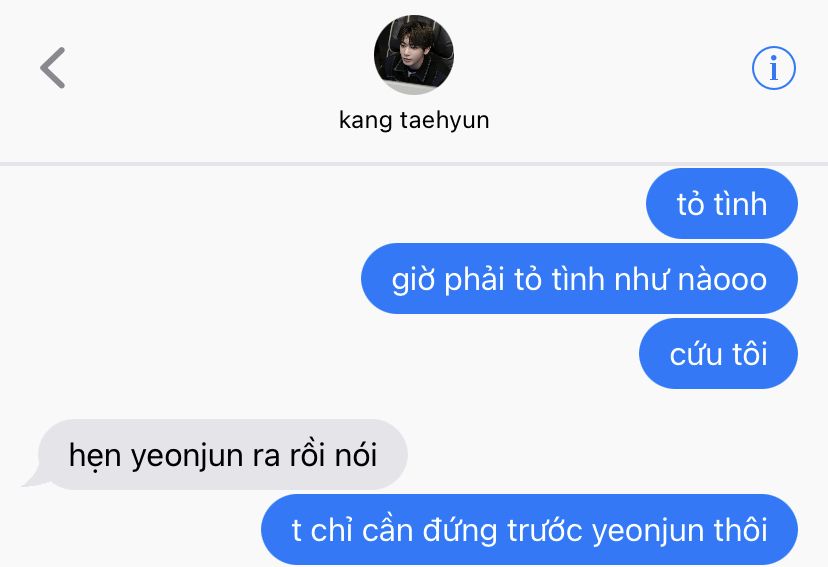This screenshot has height=567, width=828.
Task: Click the word 'taehyun' in the header name
Action: (445, 121)
